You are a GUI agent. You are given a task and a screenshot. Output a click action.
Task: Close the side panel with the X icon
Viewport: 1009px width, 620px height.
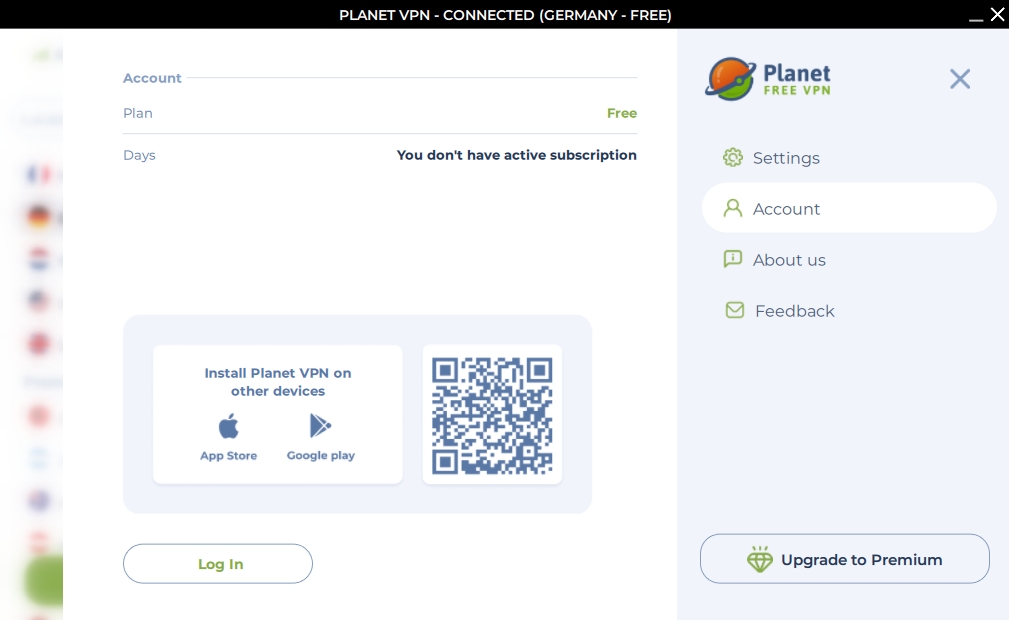pos(960,79)
